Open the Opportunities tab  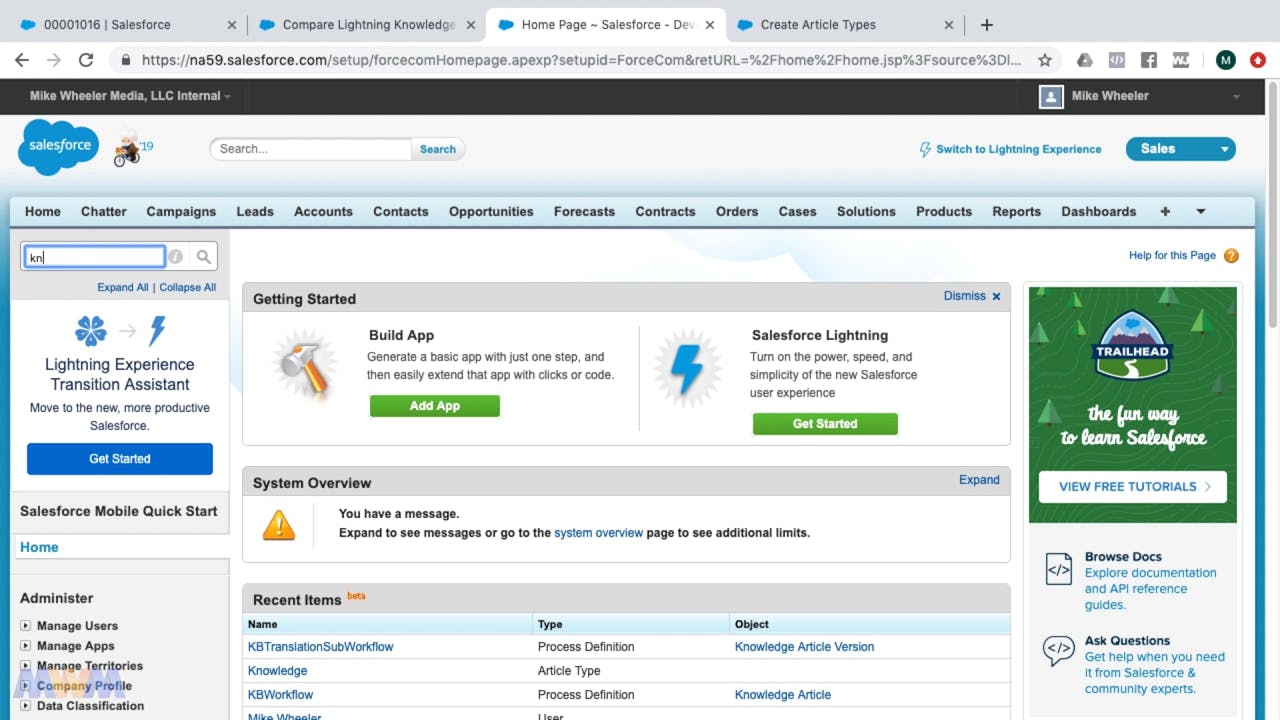pyautogui.click(x=491, y=211)
